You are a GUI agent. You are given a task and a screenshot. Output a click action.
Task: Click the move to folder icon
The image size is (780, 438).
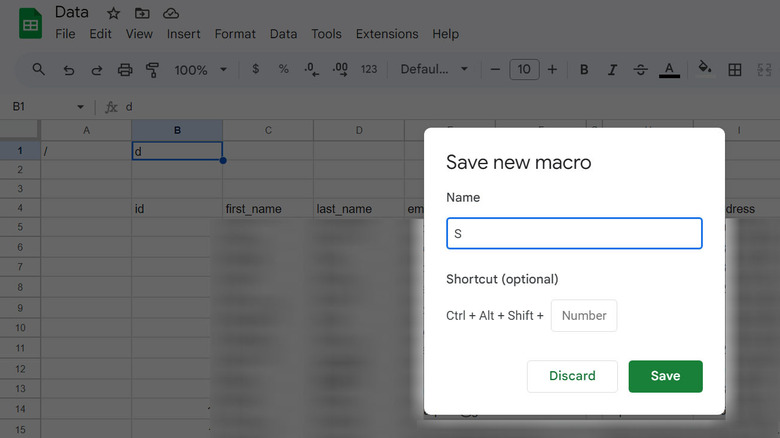(142, 13)
